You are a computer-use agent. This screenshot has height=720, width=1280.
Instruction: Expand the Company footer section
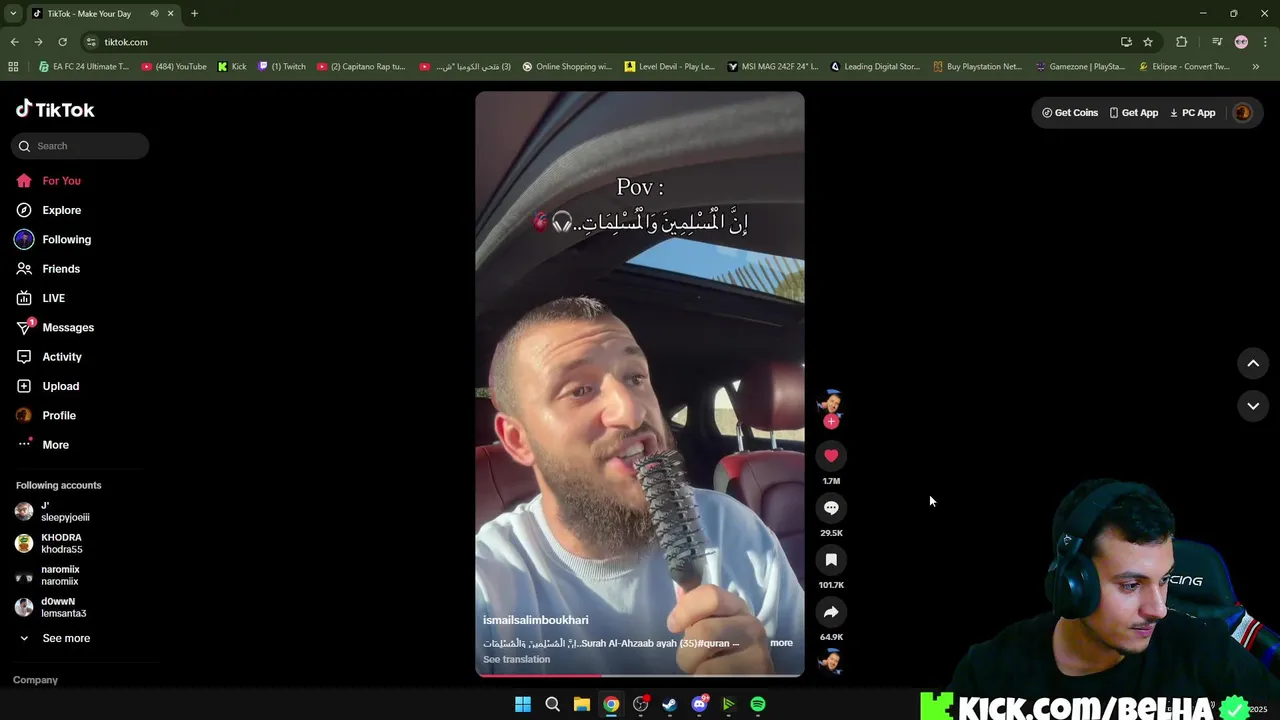click(35, 680)
